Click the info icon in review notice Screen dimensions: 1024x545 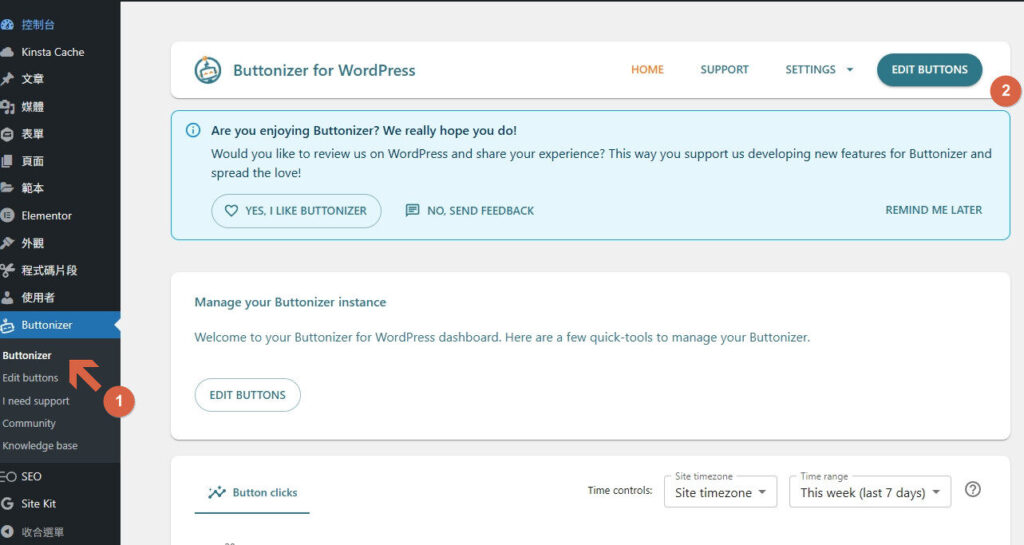click(x=193, y=131)
